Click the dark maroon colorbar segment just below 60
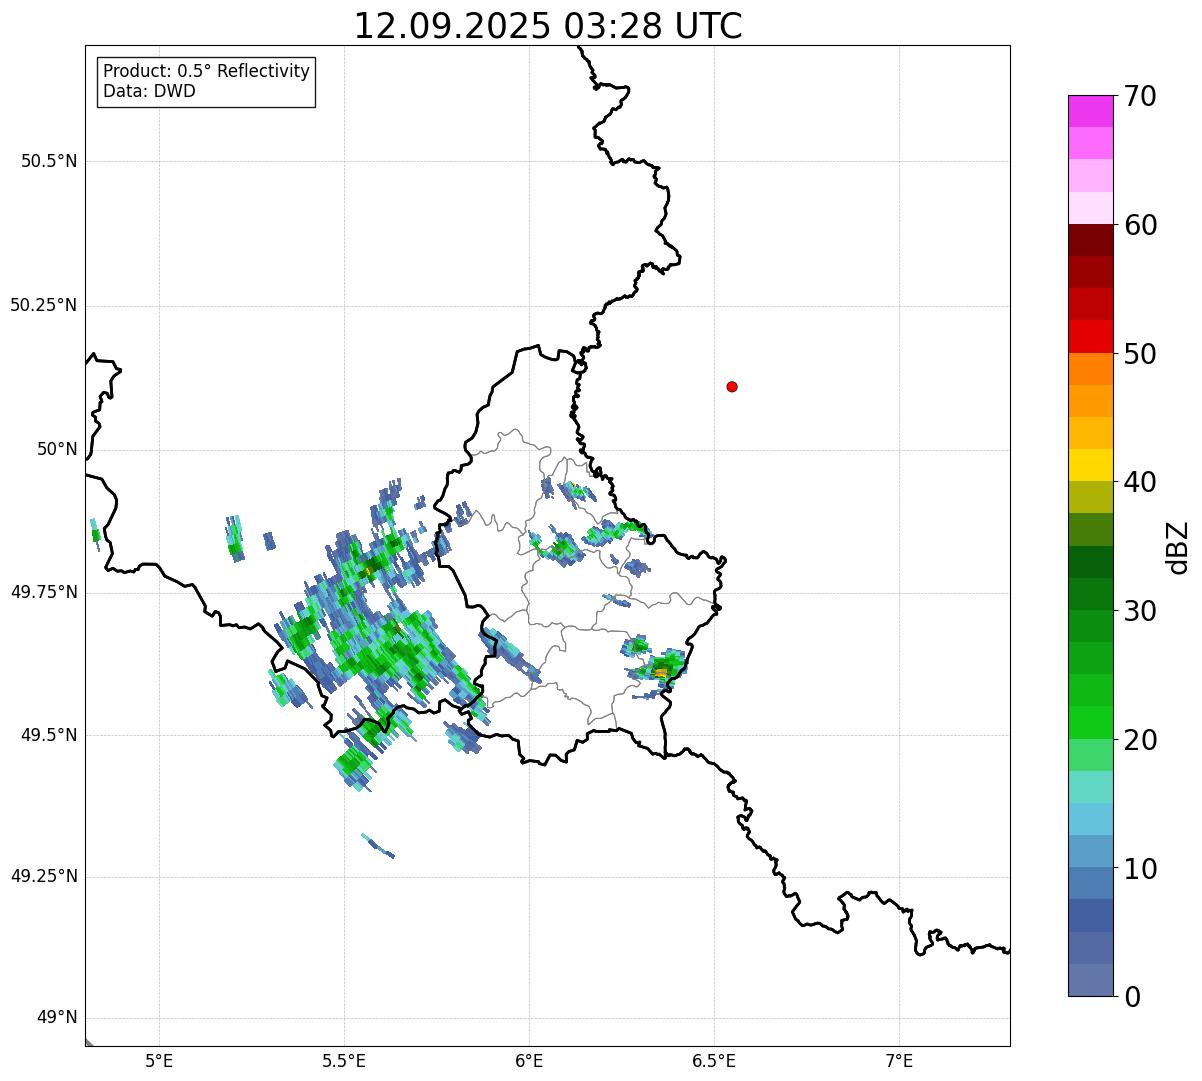 (1091, 240)
